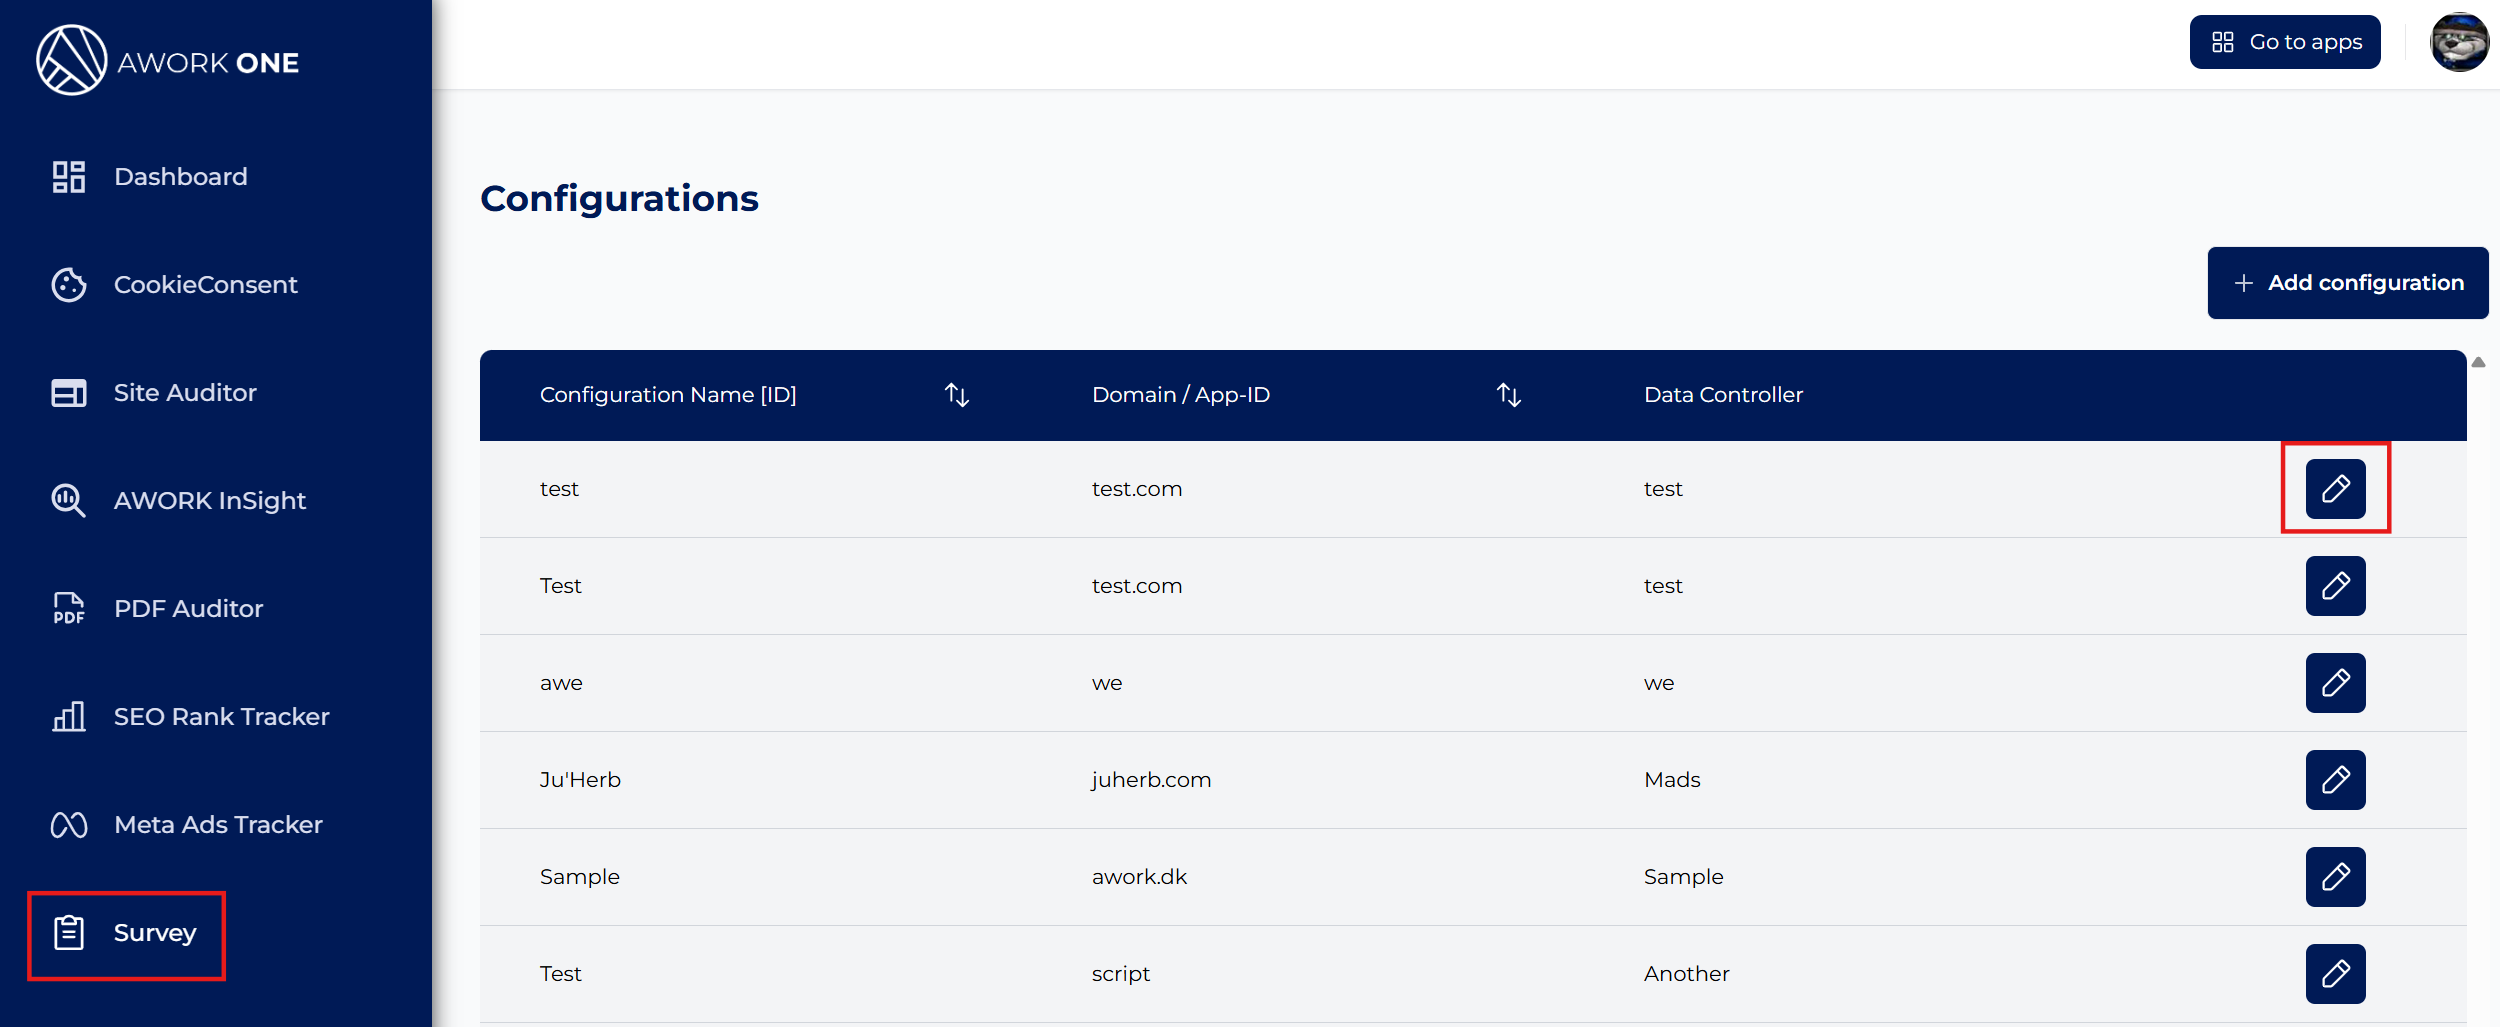Edit the Sample awork.dk configuration
2500x1027 pixels.
[2335, 877]
